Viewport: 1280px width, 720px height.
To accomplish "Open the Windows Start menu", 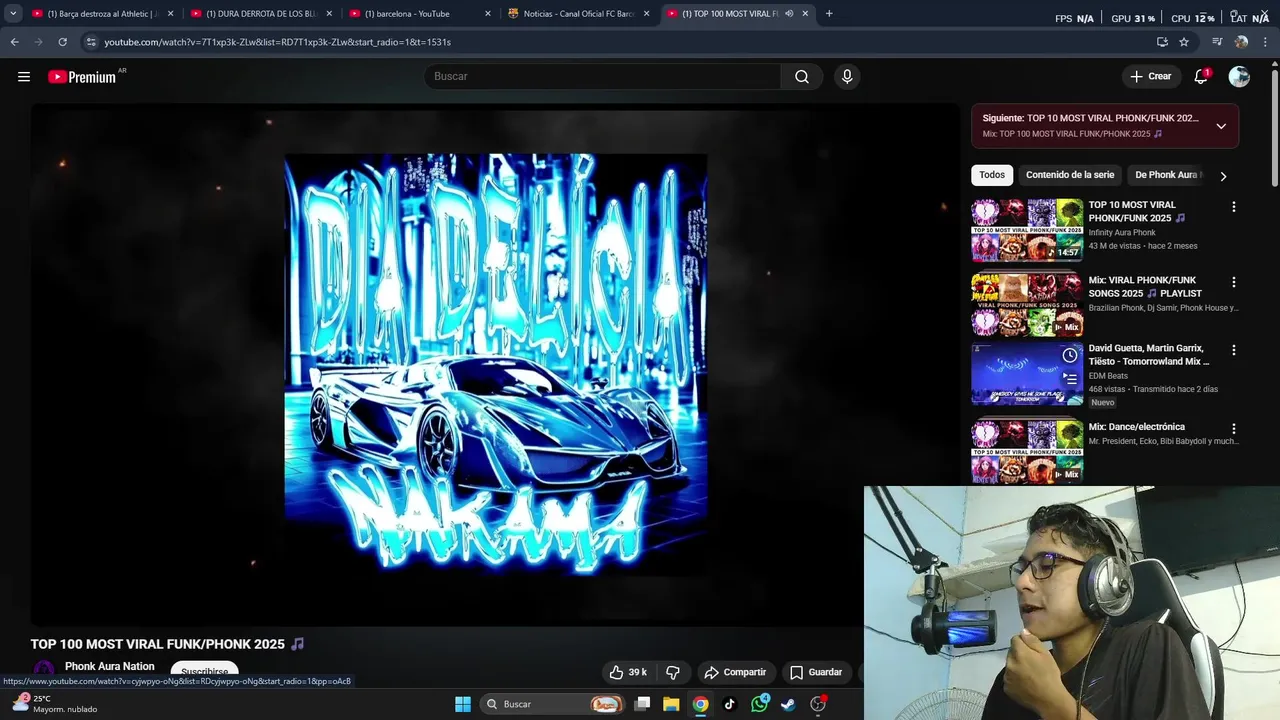I will (x=463, y=704).
